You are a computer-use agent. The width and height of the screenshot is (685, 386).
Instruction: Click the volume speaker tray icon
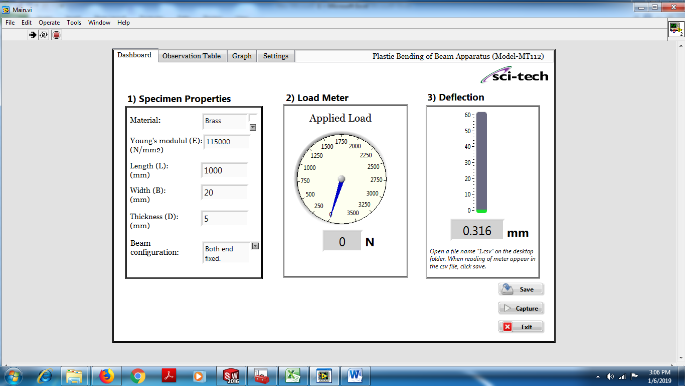(x=611, y=376)
